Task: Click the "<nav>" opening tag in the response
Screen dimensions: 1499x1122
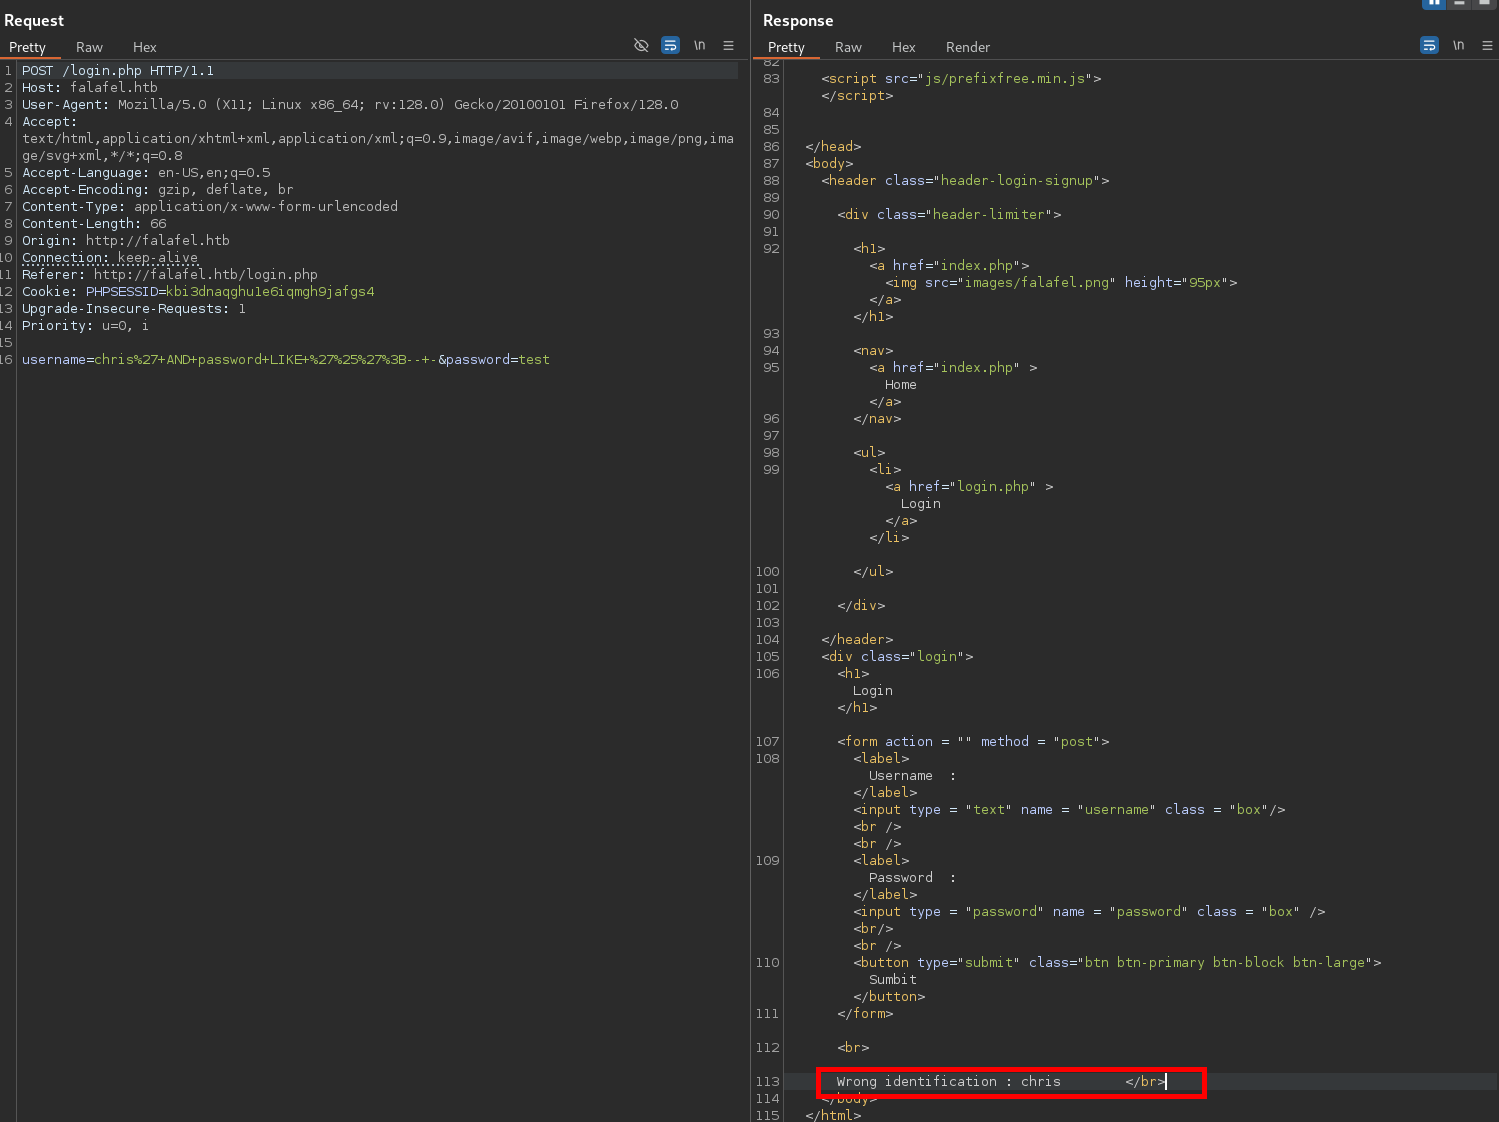Action: [x=873, y=351]
